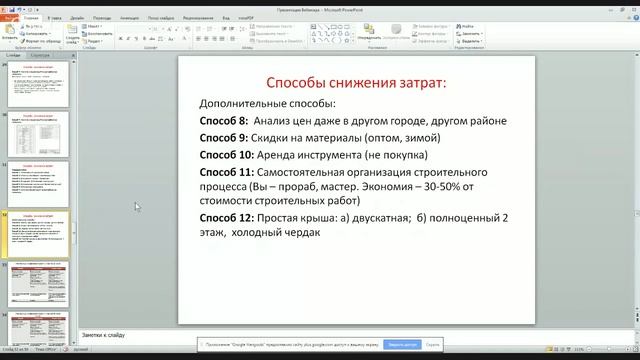The height and width of the screenshot is (360, 640).
Task: Open the Review (Рецензирование) ribbon tab
Action: pyautogui.click(x=198, y=18)
